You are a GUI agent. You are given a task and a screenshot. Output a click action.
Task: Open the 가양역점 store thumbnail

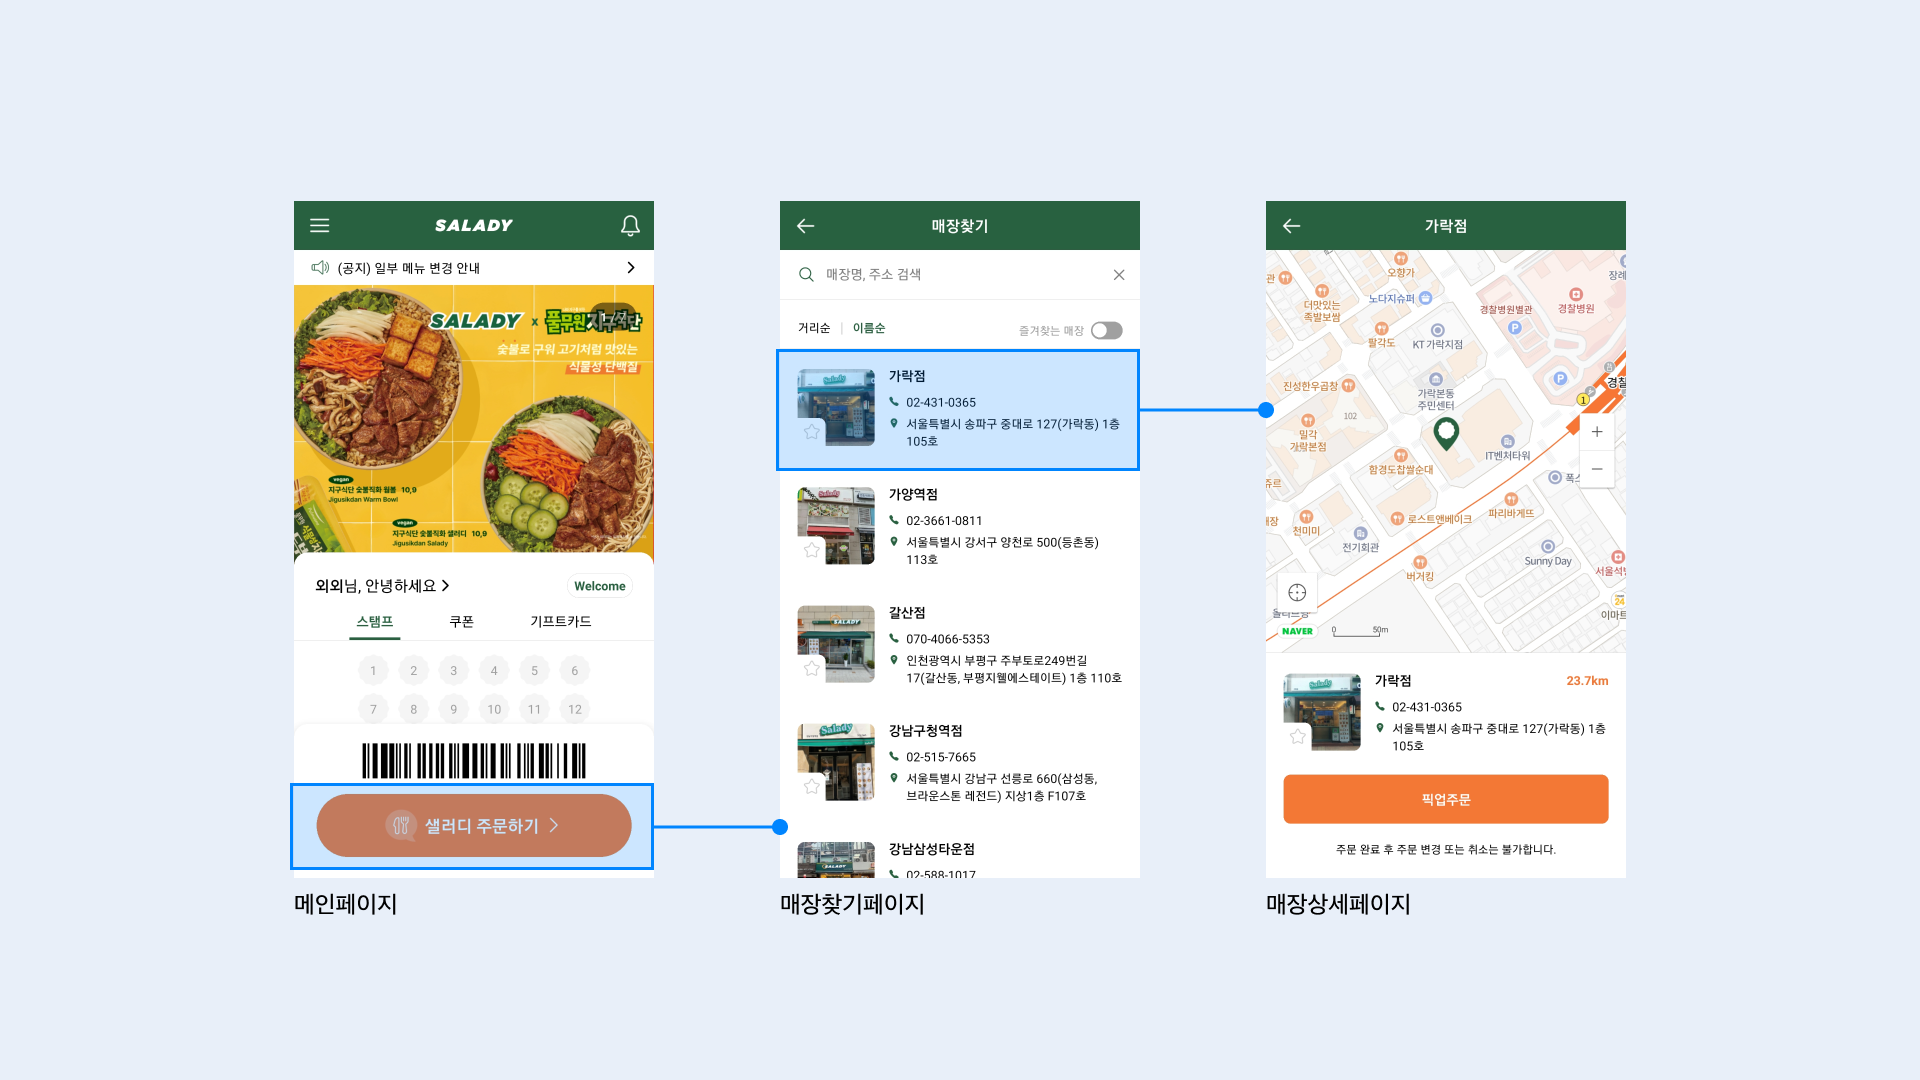coord(836,526)
